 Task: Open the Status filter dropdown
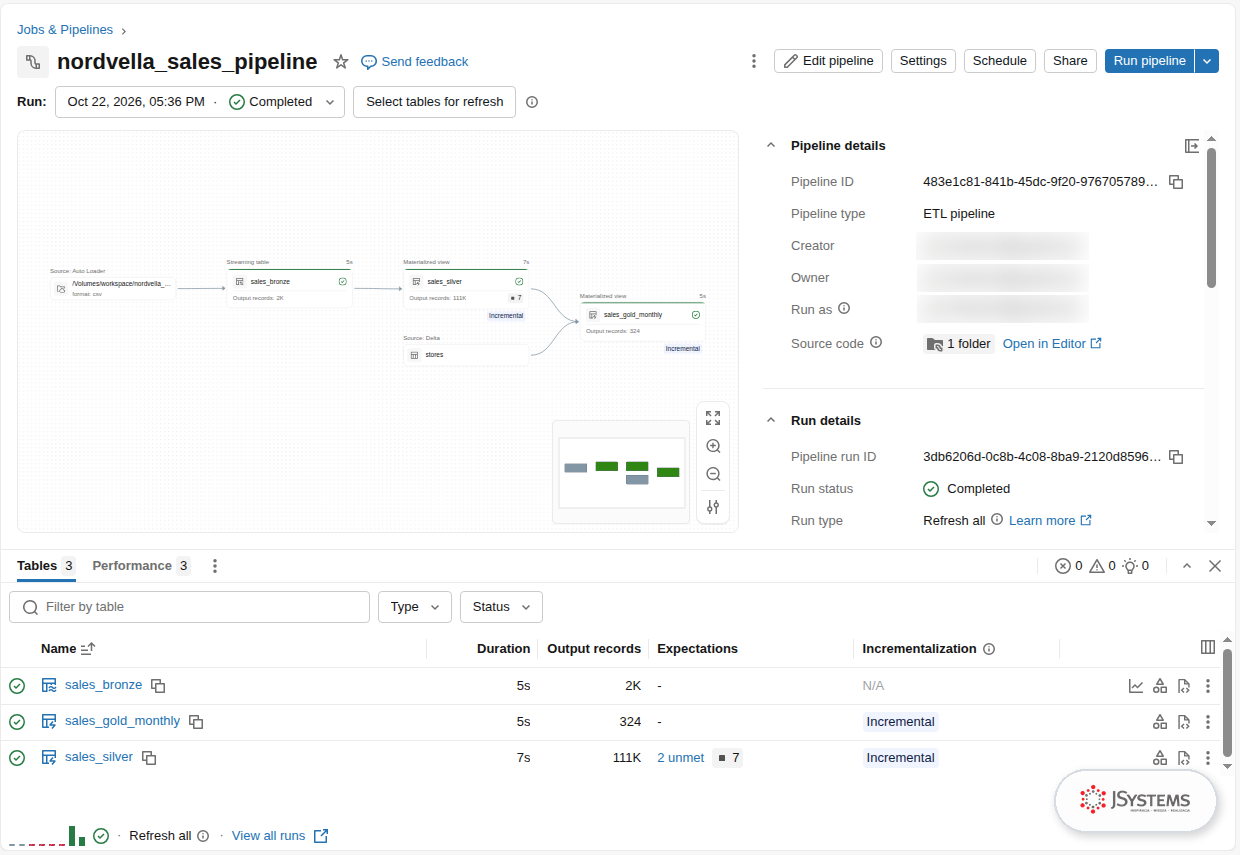coord(502,607)
